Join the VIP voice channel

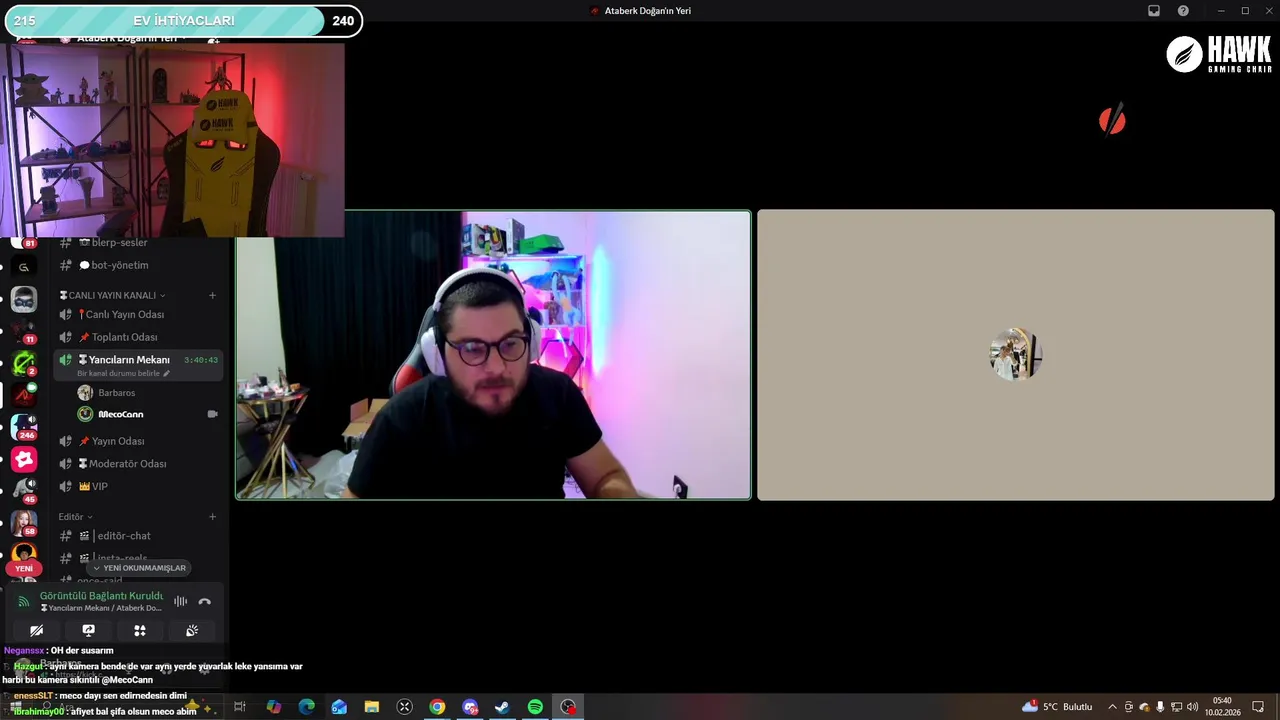click(138, 486)
